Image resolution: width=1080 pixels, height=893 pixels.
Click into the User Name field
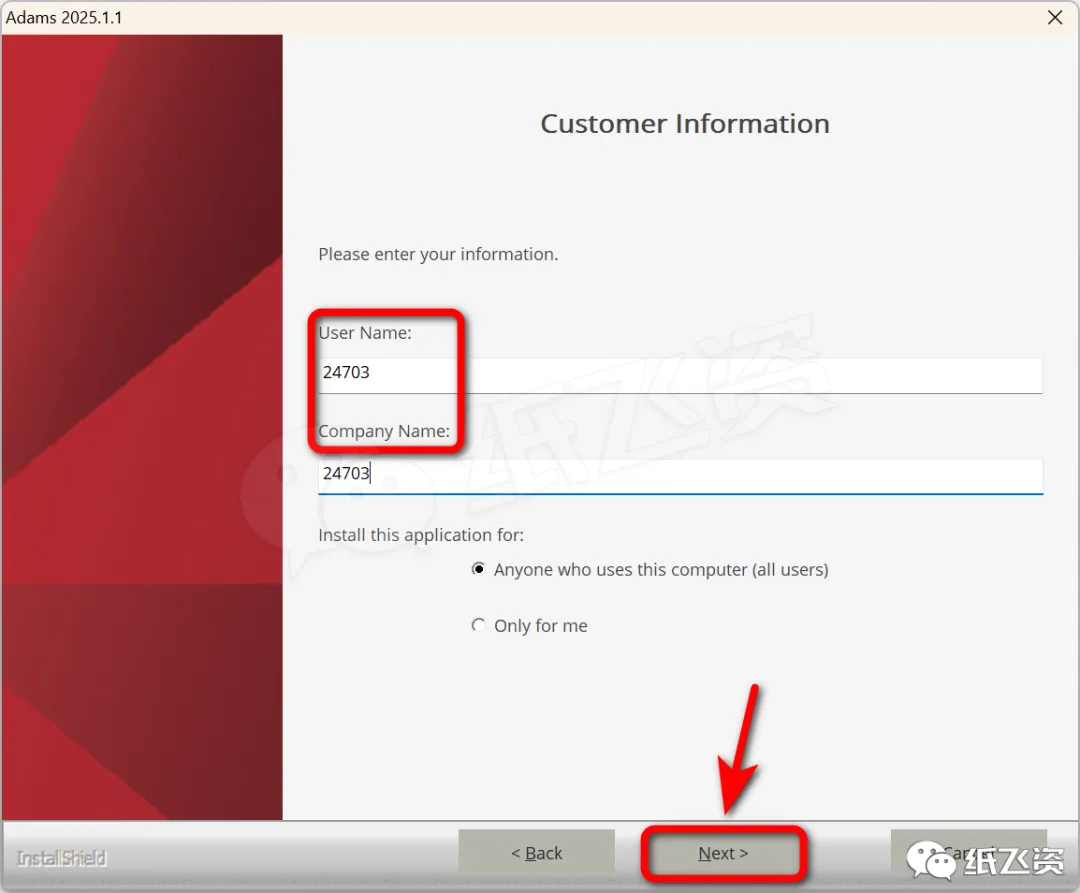pos(680,375)
